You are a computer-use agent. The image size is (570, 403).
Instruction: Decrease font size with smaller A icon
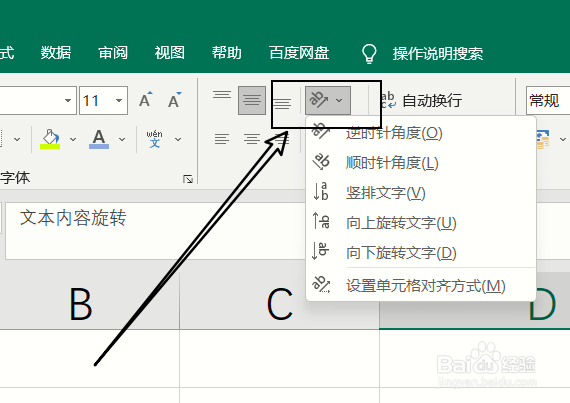tap(174, 100)
